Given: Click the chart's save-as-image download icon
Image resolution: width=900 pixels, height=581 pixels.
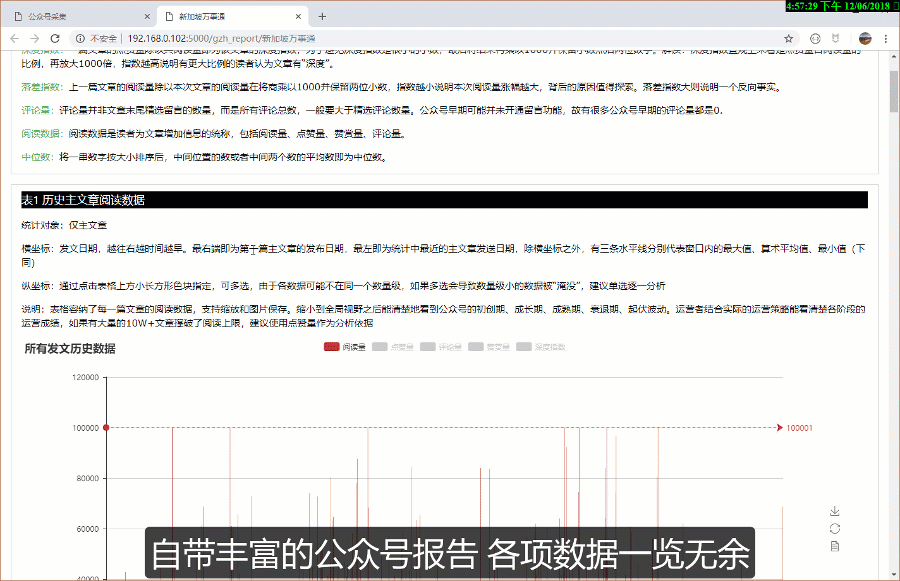Looking at the screenshot, I should click(x=835, y=511).
